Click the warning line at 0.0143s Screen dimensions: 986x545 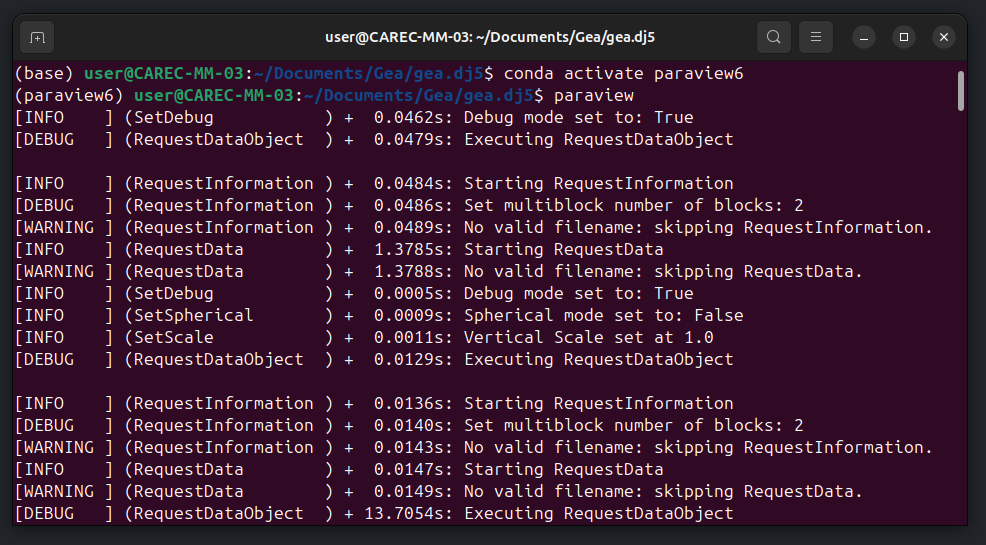tap(474, 448)
